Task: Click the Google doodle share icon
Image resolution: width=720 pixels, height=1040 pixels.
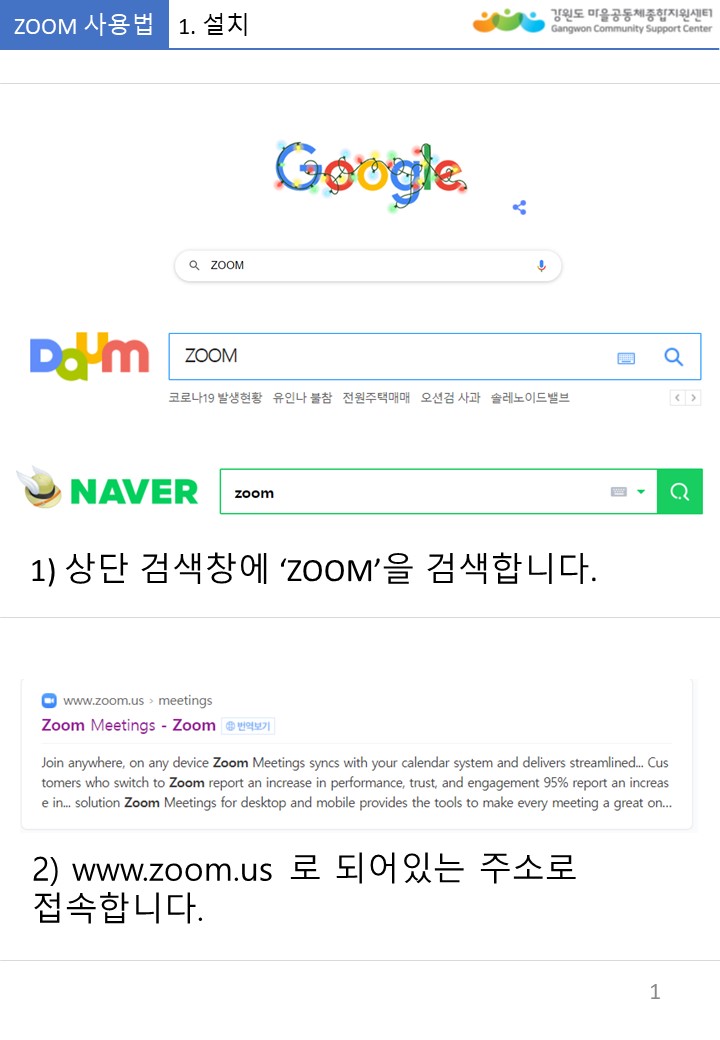Action: click(520, 208)
